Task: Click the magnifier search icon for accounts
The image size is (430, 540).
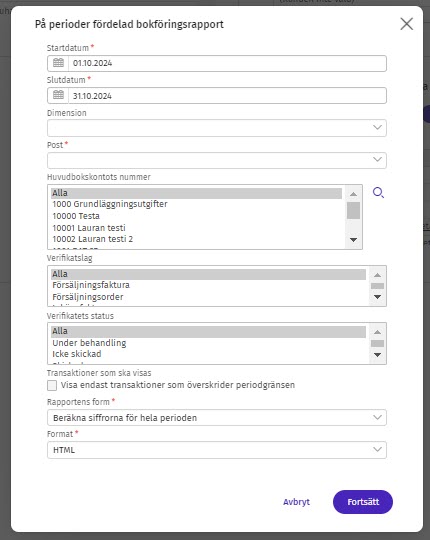Action: [378, 193]
